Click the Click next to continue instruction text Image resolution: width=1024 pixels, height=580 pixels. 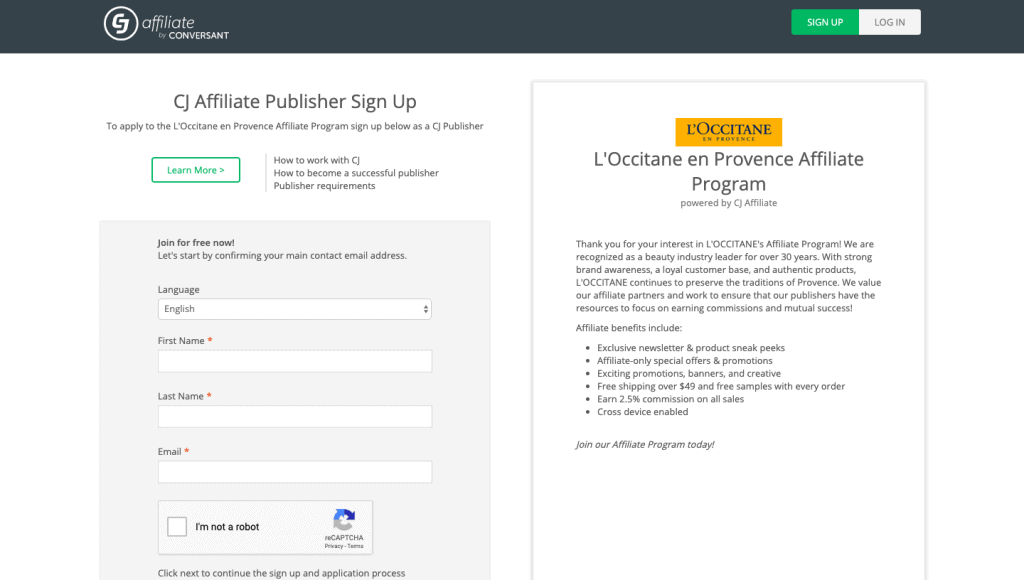[x=281, y=573]
